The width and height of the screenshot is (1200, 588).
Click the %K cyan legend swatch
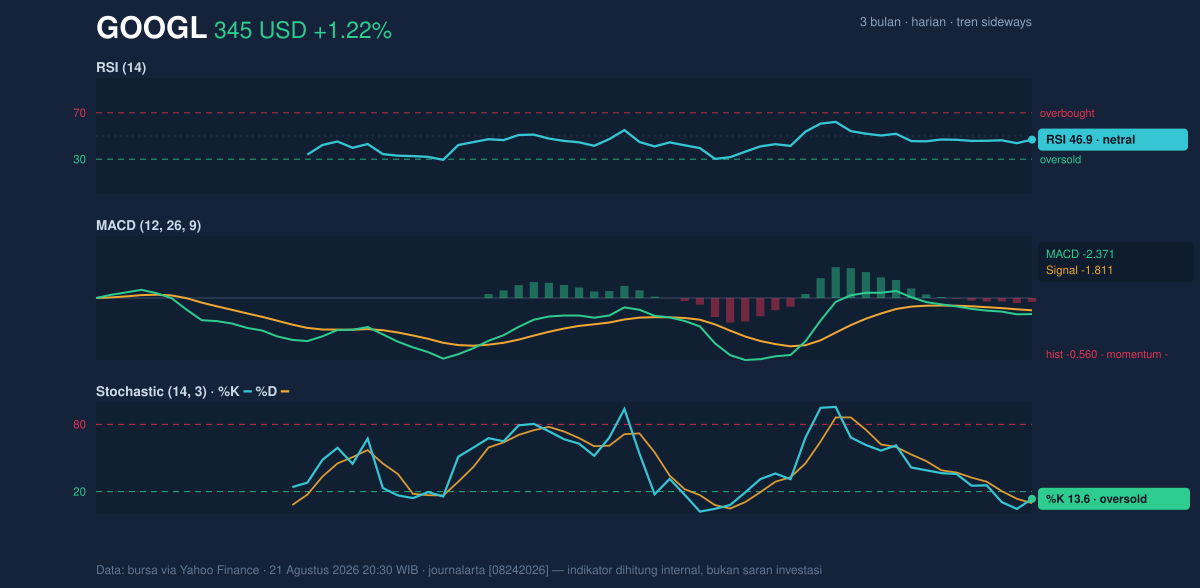click(247, 392)
